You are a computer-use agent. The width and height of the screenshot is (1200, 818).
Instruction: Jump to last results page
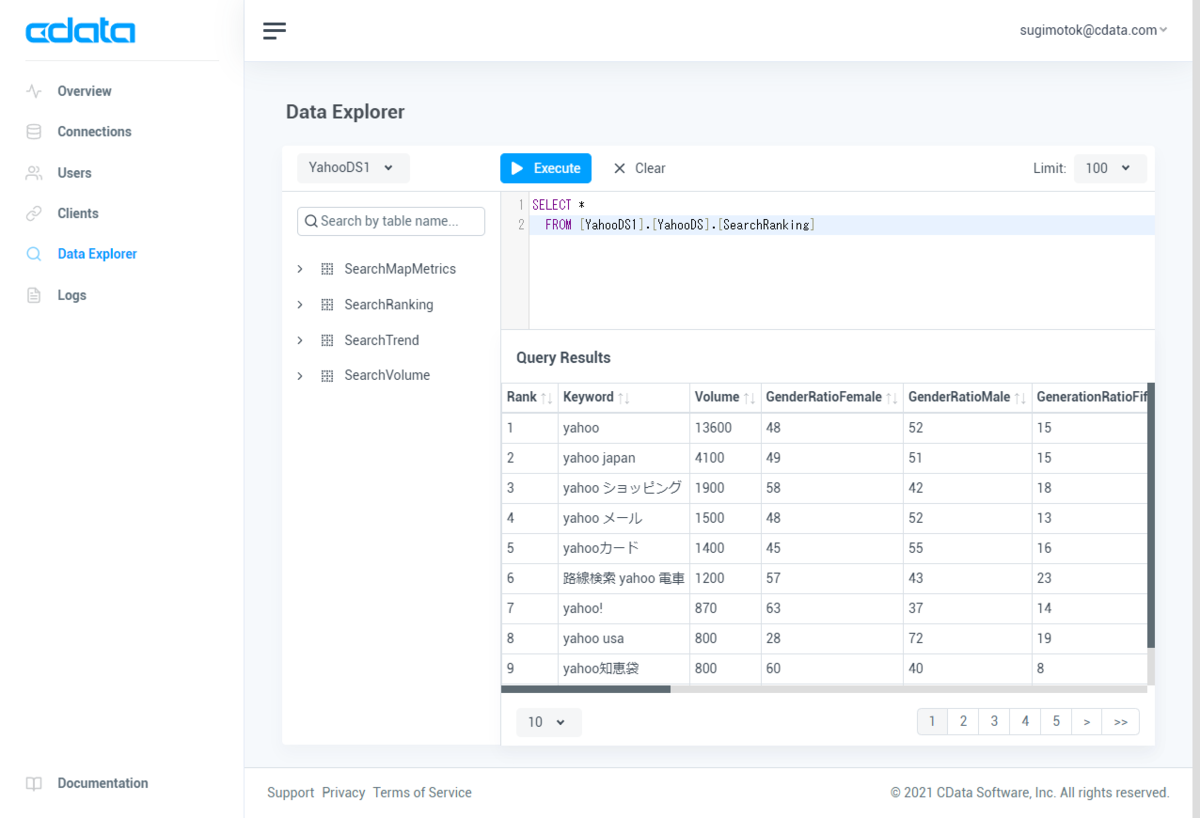click(x=1120, y=721)
